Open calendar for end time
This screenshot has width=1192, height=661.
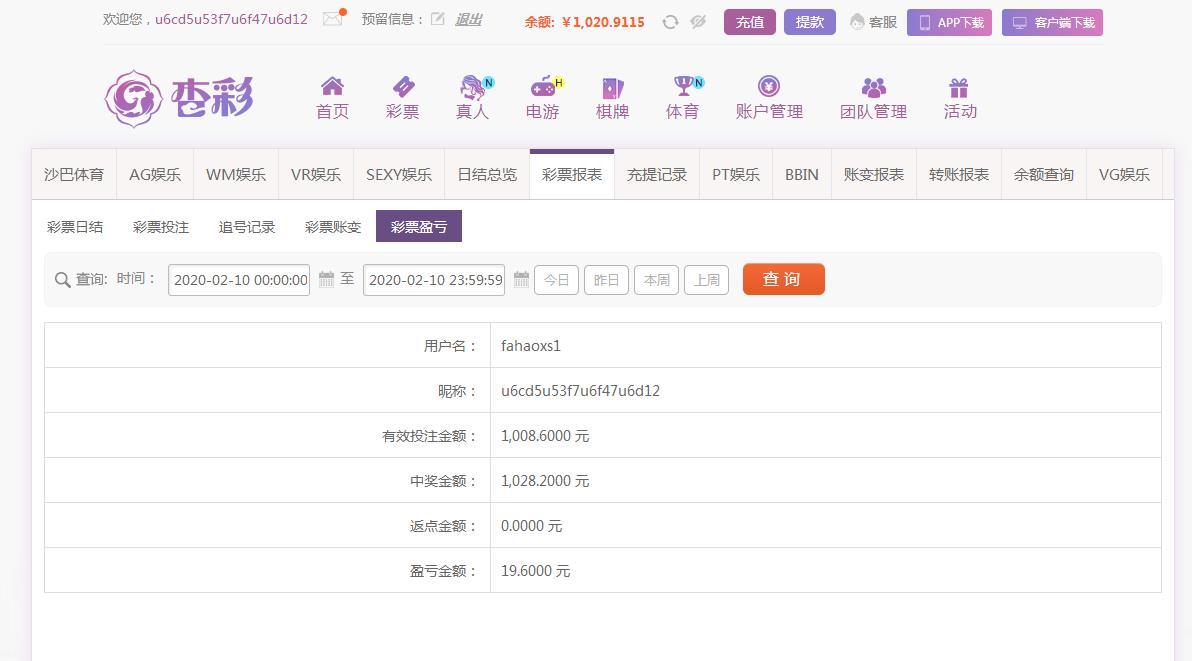point(522,279)
